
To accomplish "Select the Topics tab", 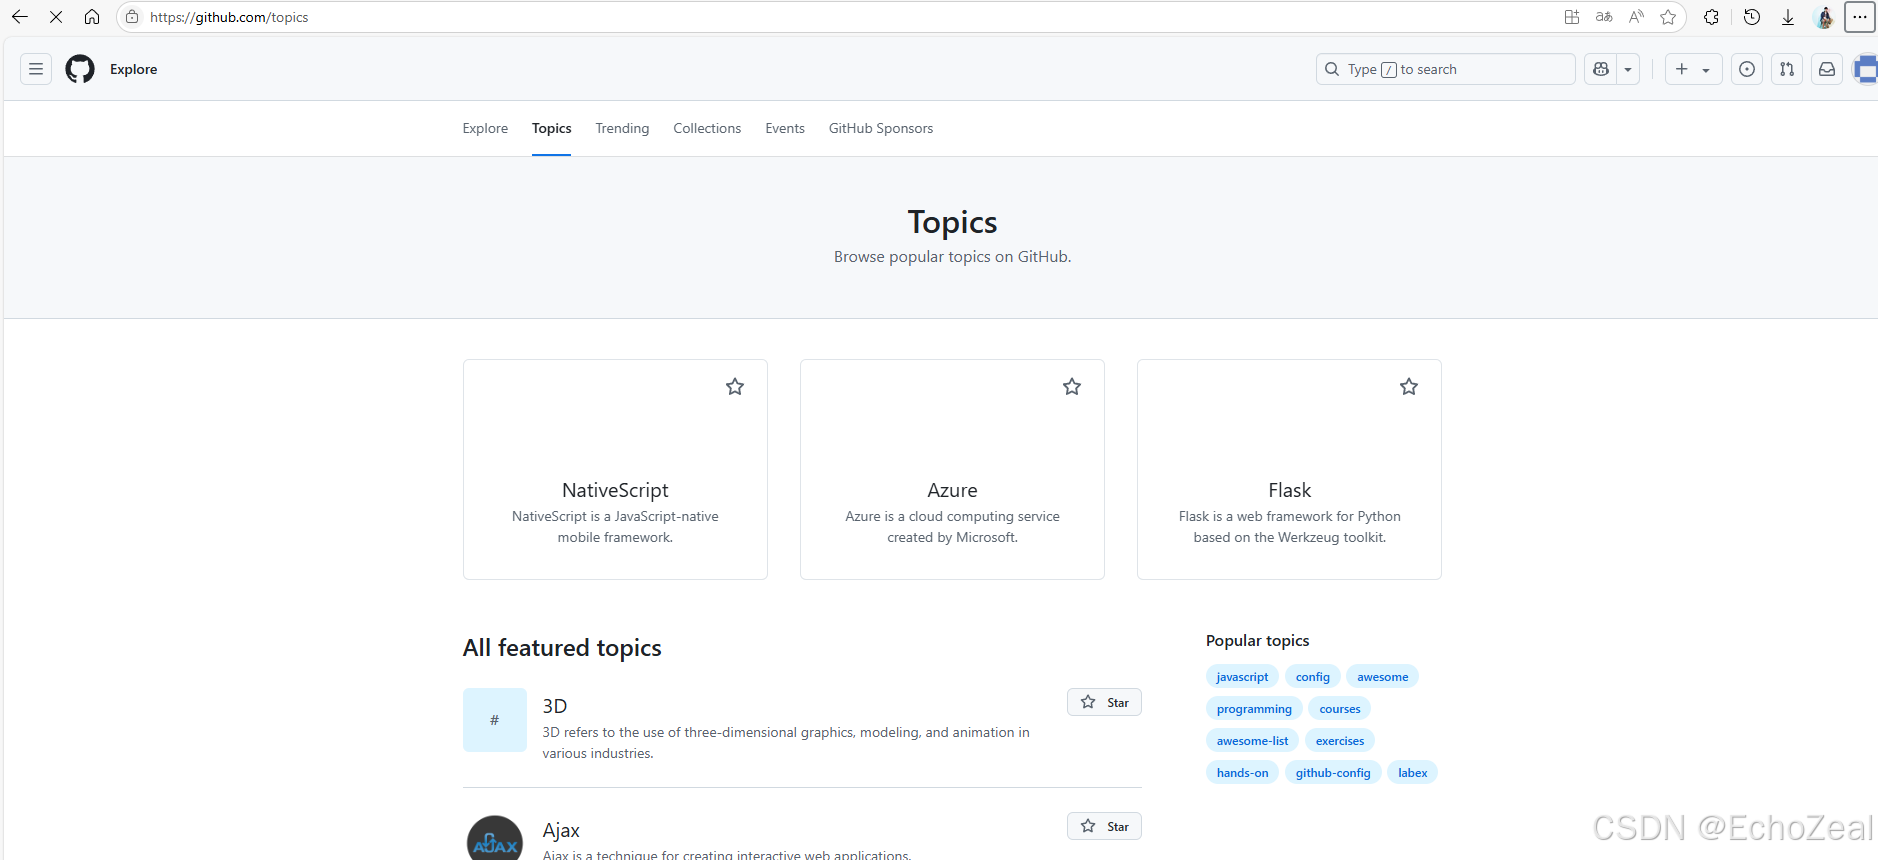I will click(x=551, y=128).
